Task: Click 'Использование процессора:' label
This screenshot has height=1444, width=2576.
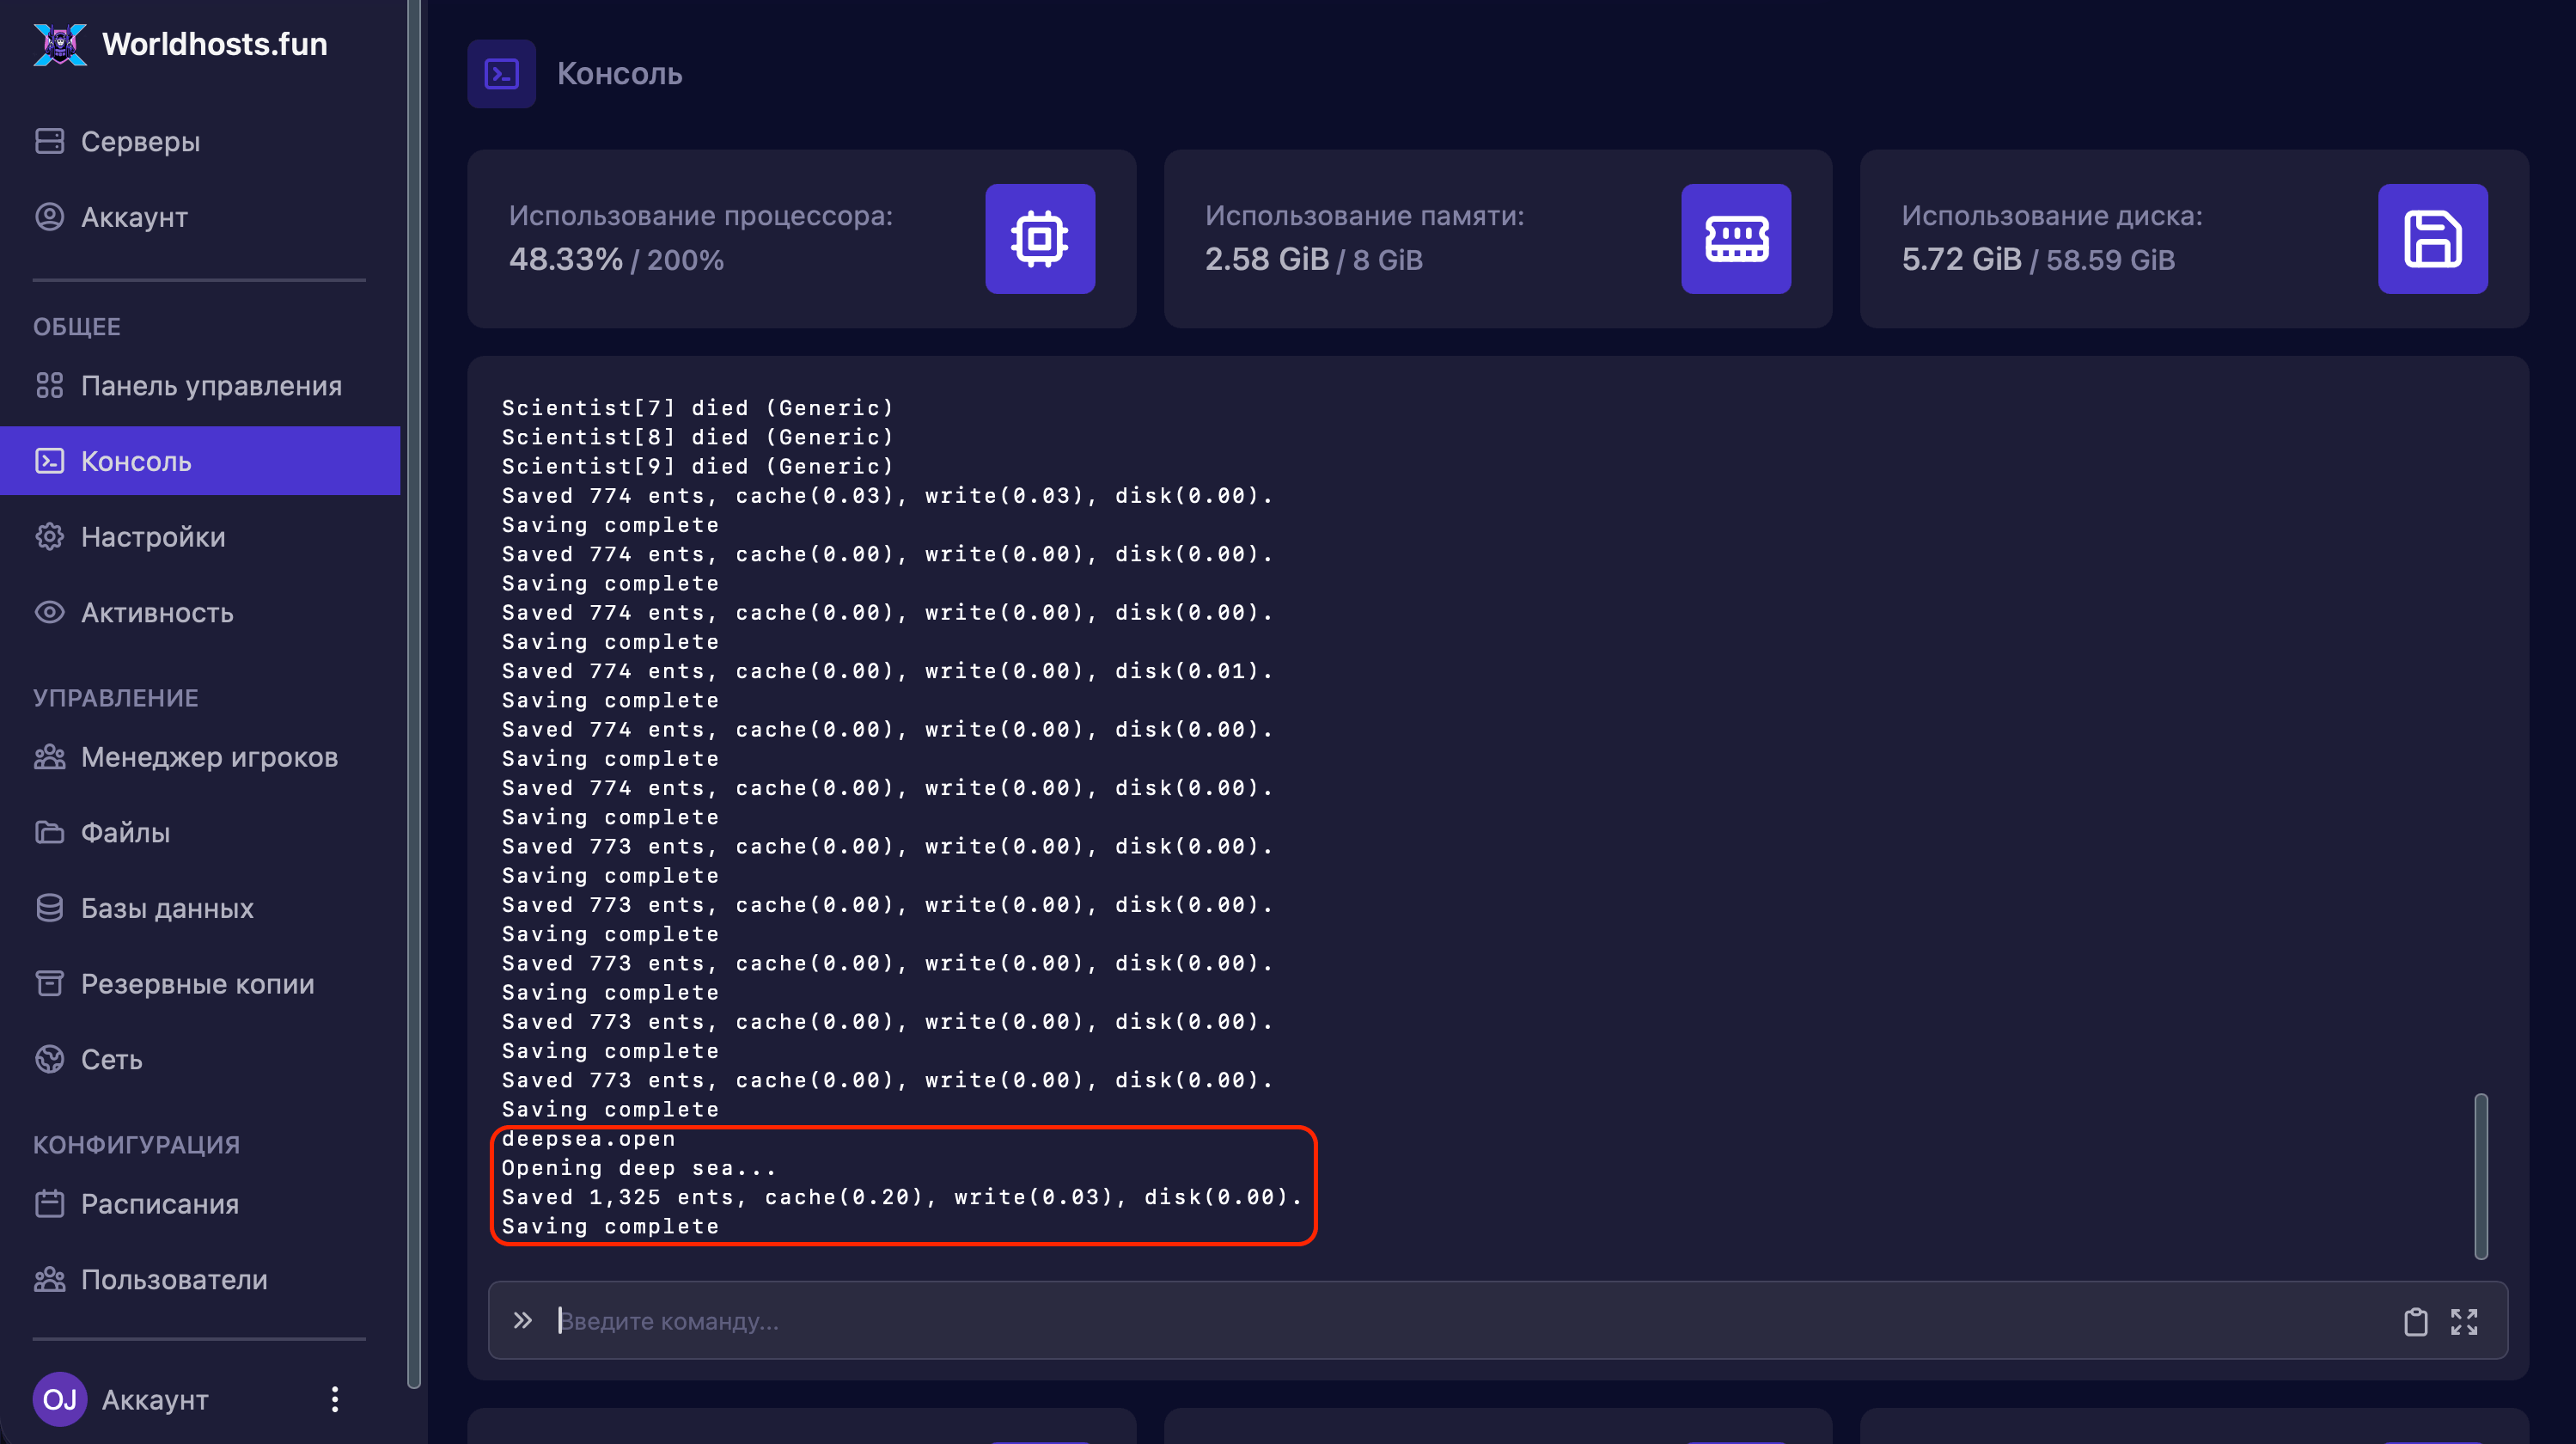Action: click(701, 216)
